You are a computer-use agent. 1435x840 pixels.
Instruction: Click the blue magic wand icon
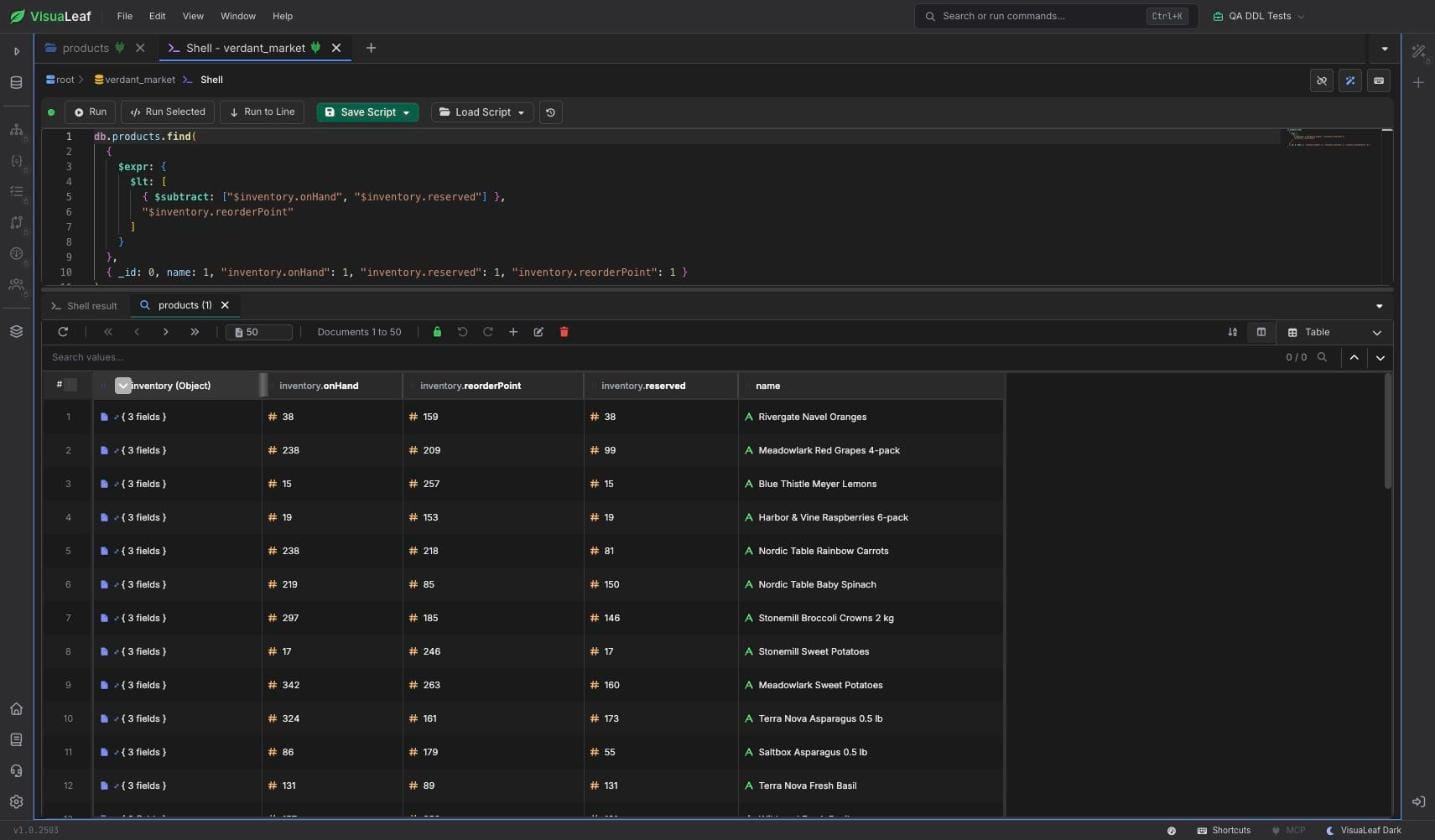(x=1350, y=81)
